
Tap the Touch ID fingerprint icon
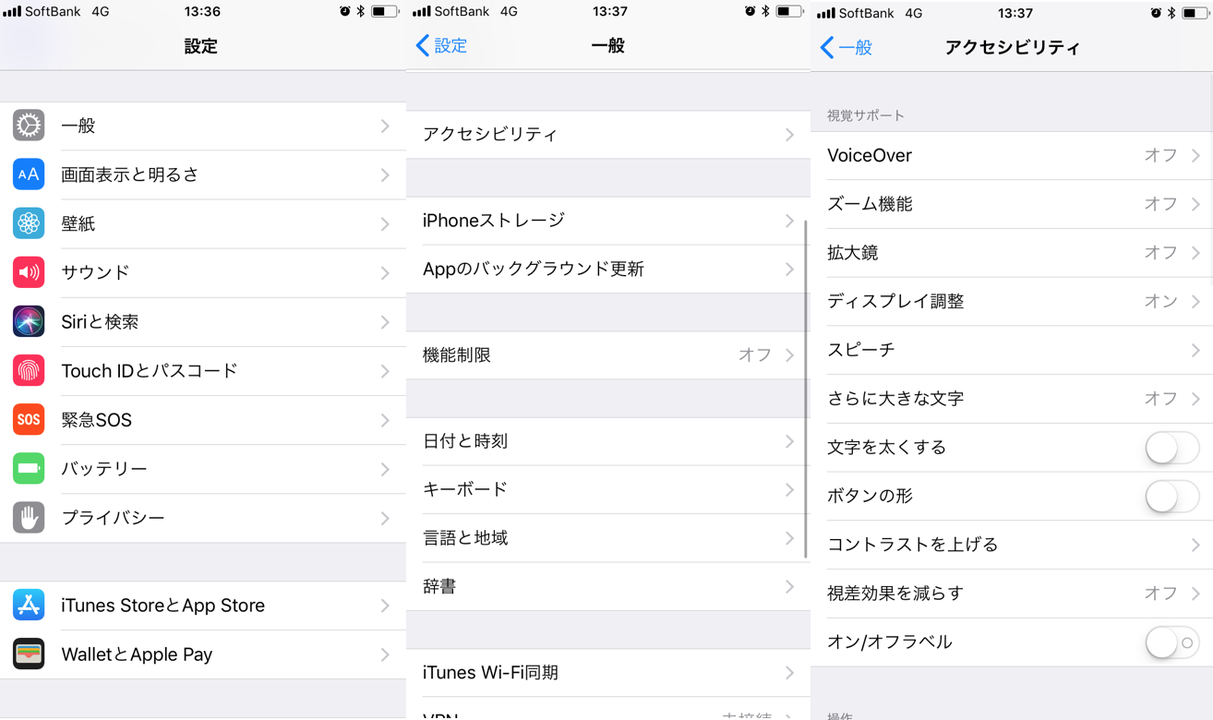[x=29, y=370]
